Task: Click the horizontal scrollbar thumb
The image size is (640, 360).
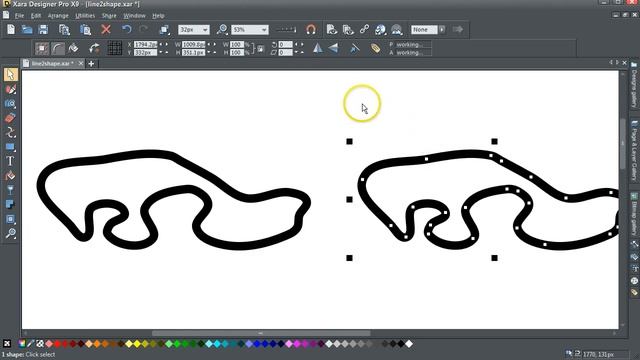Action: click(x=261, y=333)
